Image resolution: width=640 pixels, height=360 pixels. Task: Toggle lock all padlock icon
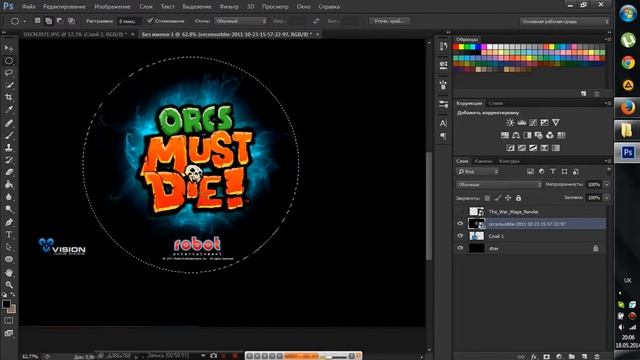(x=518, y=198)
